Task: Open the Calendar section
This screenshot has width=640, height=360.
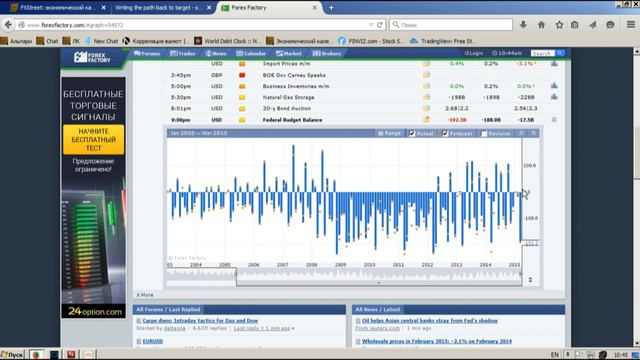Action: (251, 53)
